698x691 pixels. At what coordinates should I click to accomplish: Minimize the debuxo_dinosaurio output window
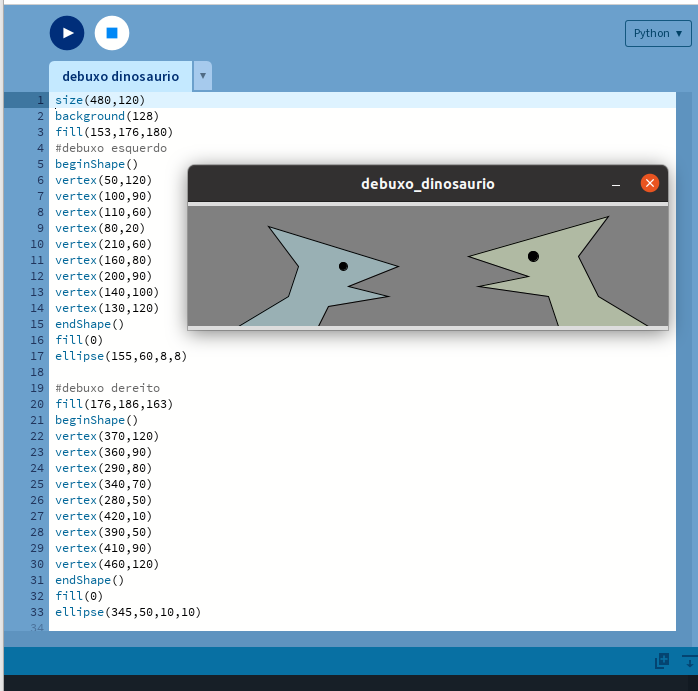tap(616, 184)
